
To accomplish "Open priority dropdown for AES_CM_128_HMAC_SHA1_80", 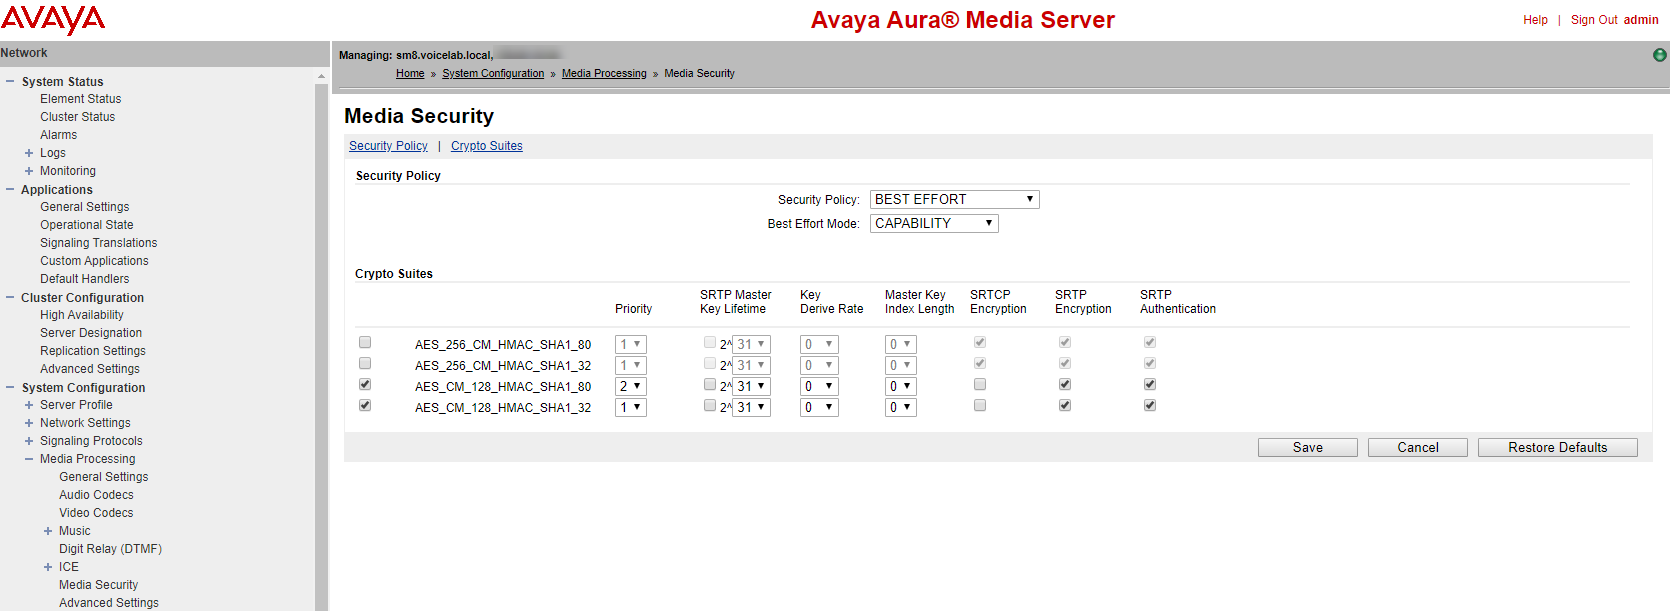I will point(630,386).
